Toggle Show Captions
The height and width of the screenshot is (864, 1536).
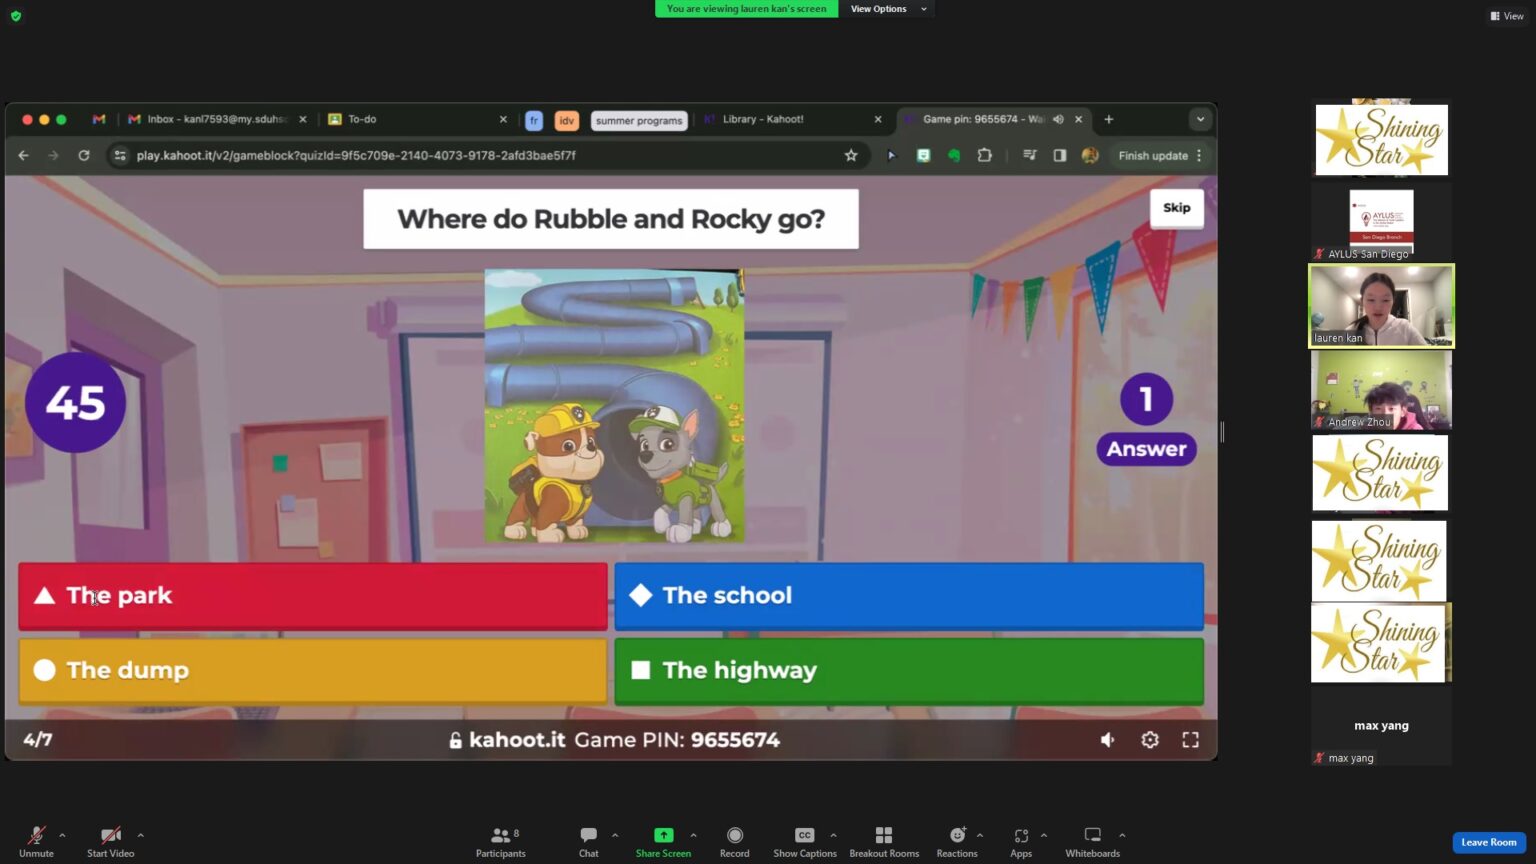pos(804,842)
